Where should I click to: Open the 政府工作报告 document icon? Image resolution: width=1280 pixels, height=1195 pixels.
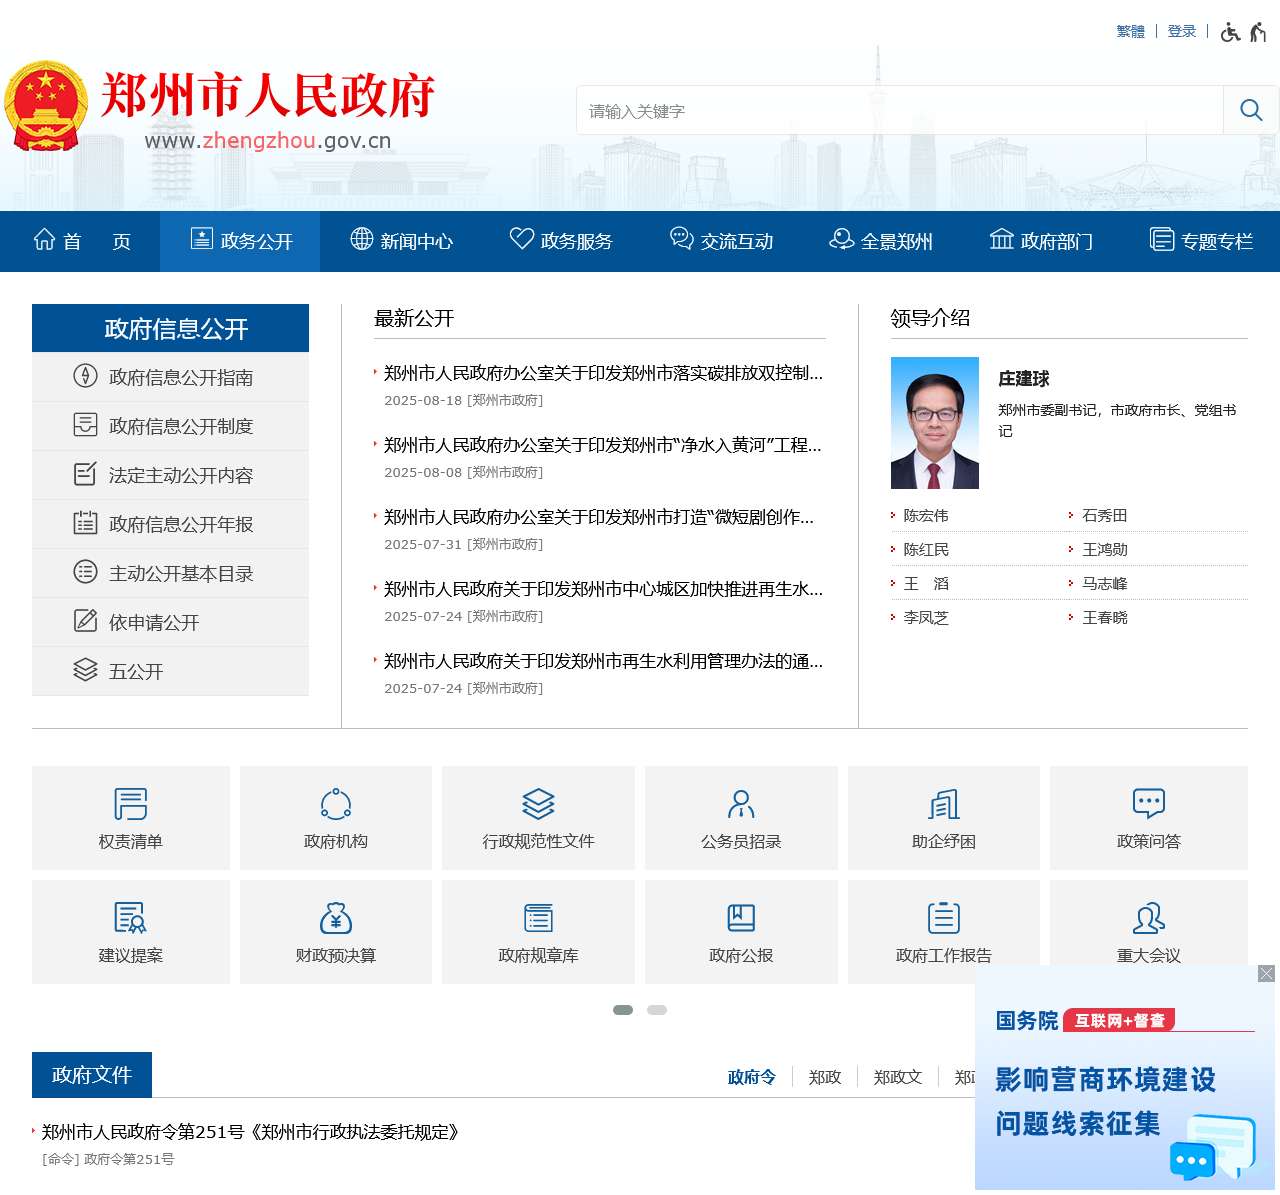[943, 917]
